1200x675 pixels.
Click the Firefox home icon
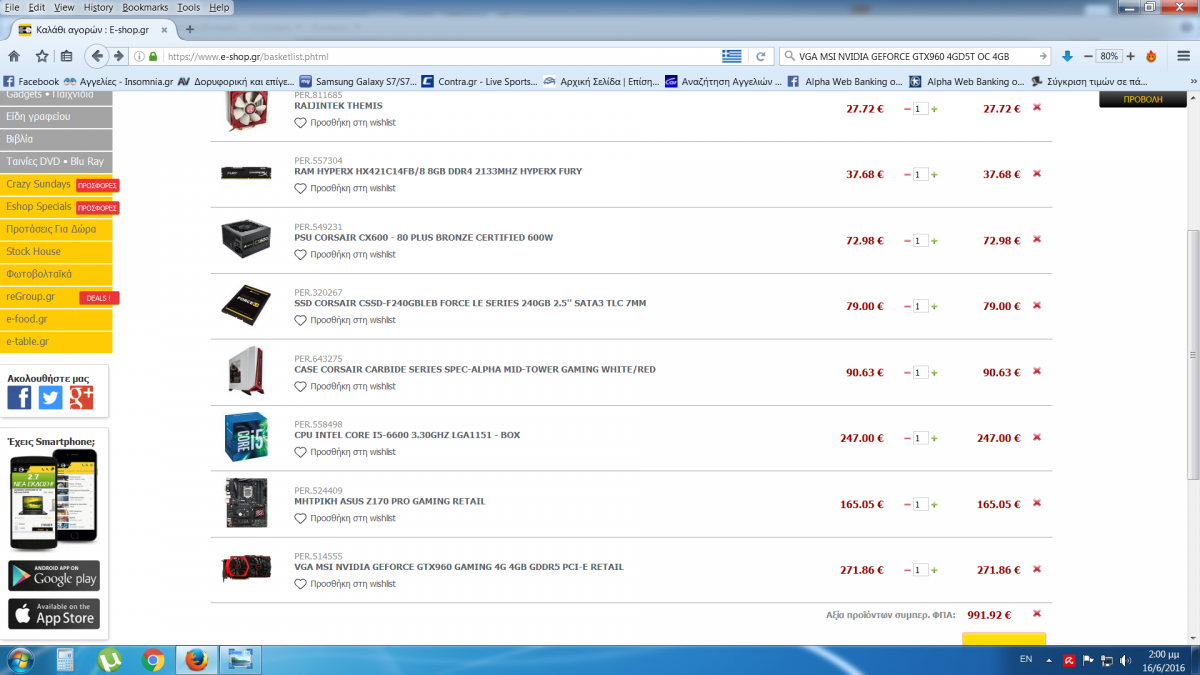(14, 56)
